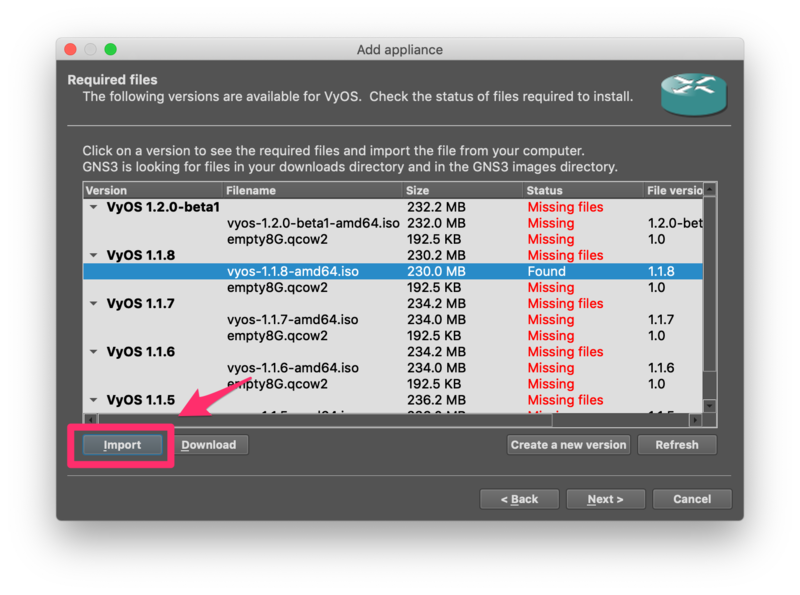The height and width of the screenshot is (595, 800).
Task: Collapse the VyOS 1.2.0-beta1 version
Action: pos(93,207)
